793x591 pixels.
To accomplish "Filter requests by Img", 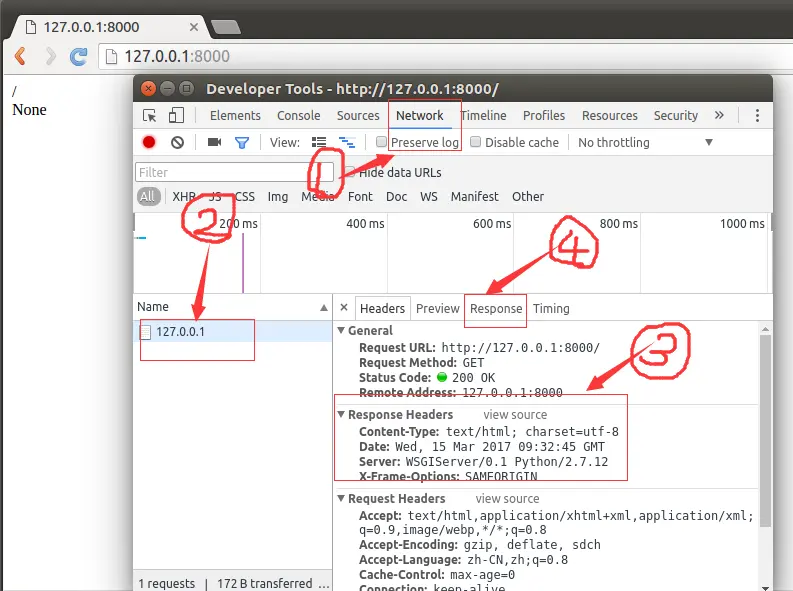I will (278, 197).
